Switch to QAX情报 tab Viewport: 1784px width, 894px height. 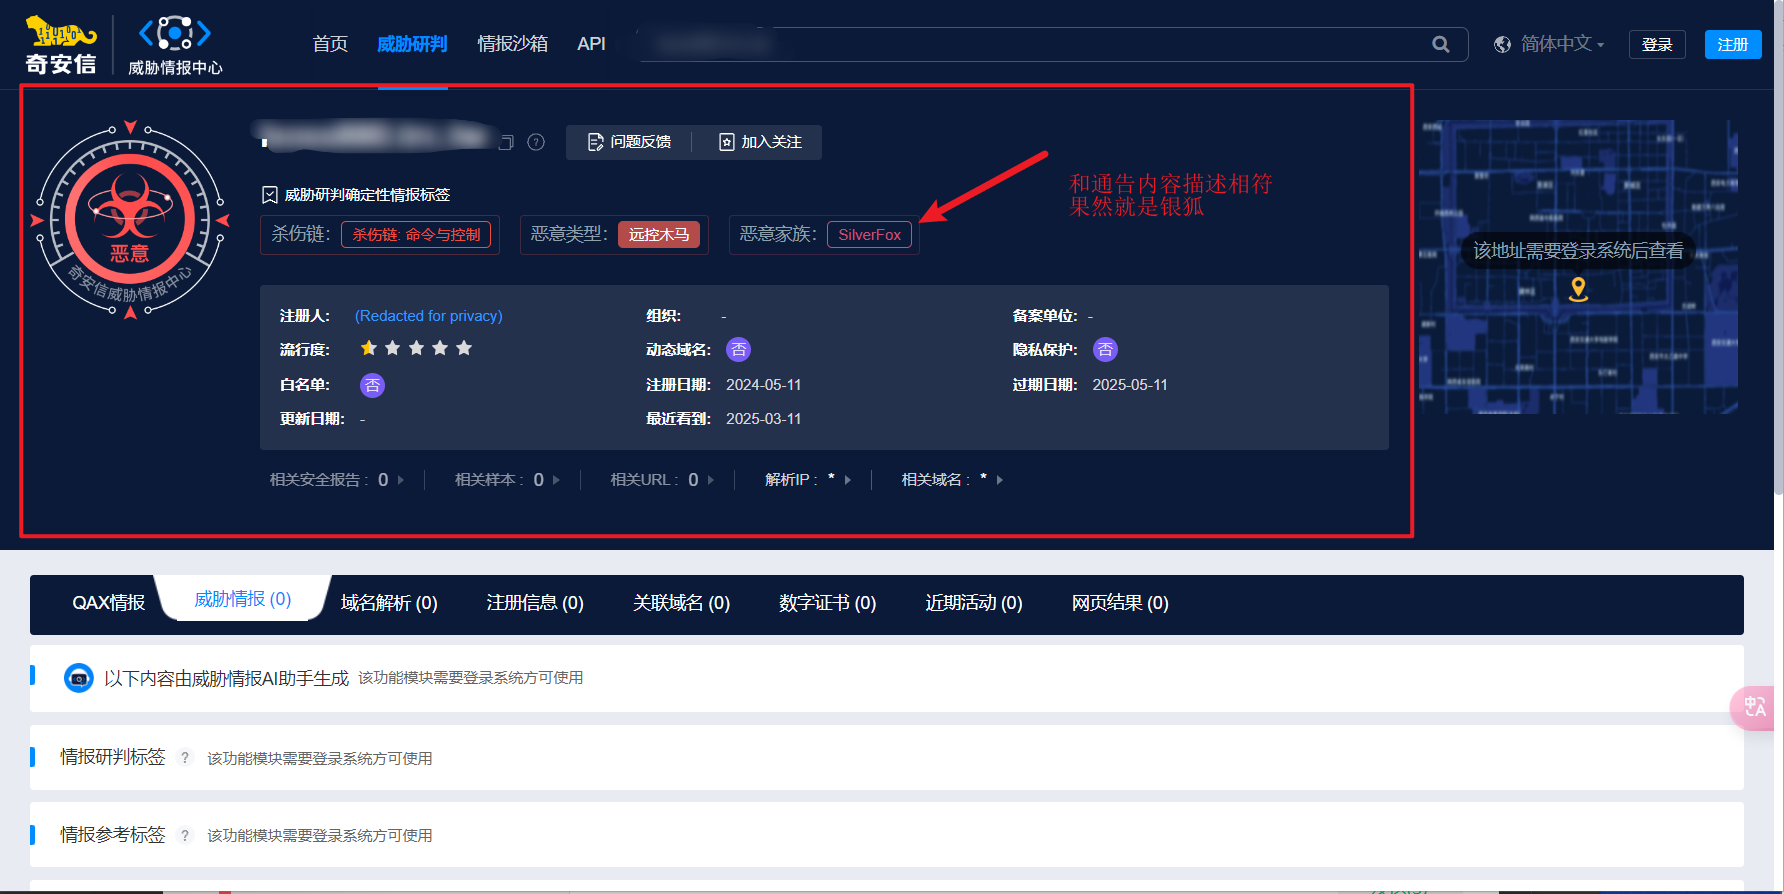pos(108,603)
